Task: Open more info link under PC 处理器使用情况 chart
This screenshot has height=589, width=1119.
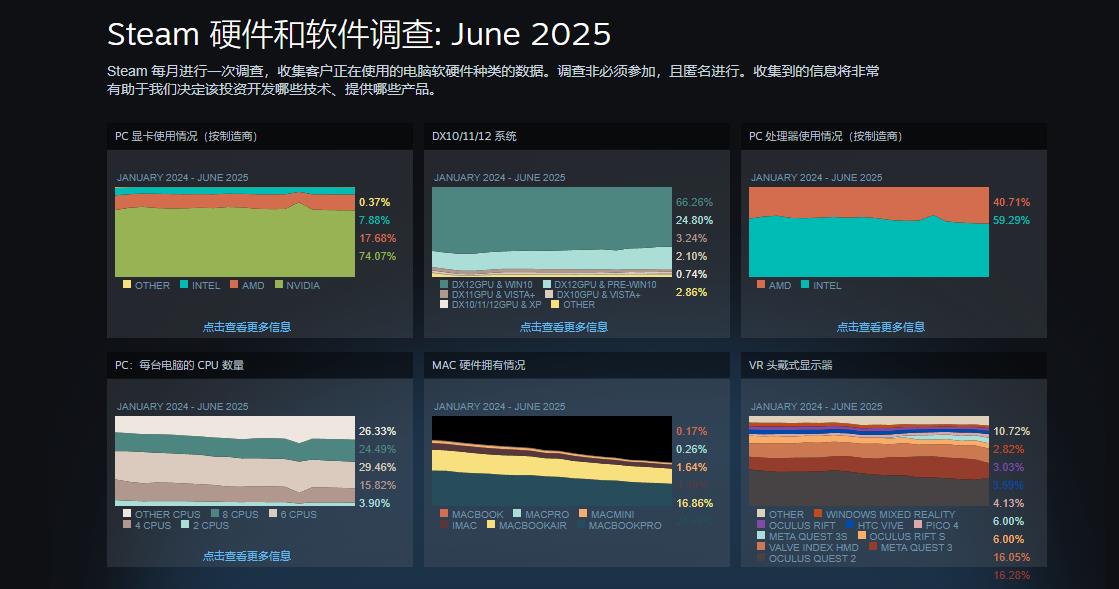Action: (x=880, y=327)
